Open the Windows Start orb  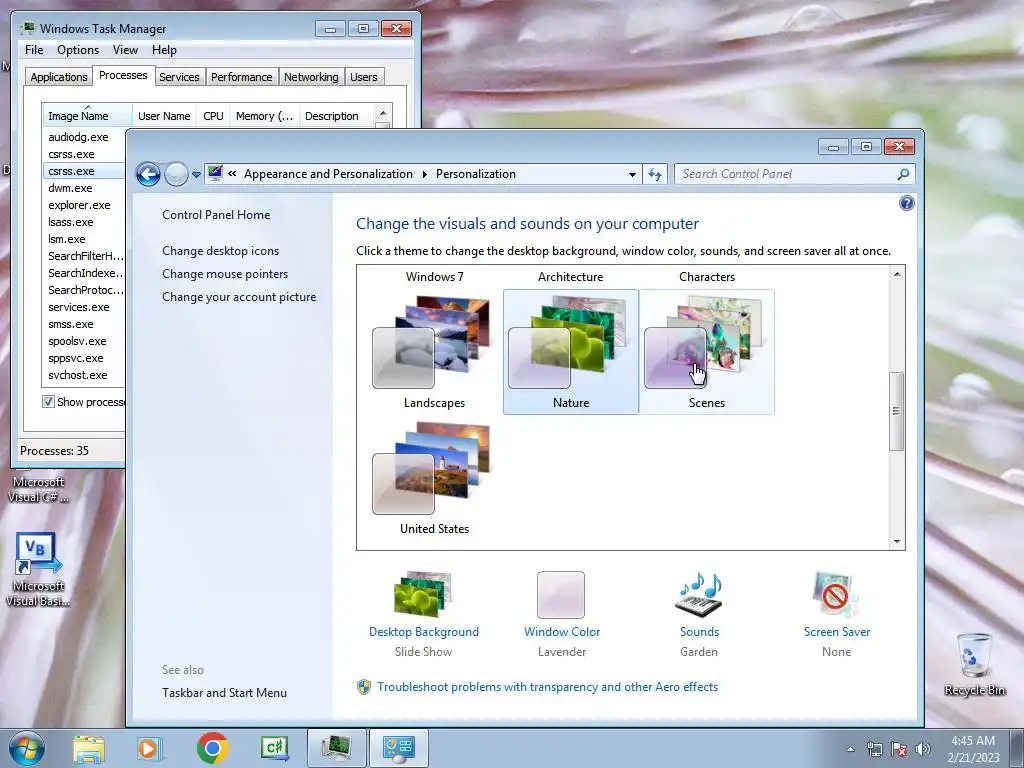(x=27, y=748)
